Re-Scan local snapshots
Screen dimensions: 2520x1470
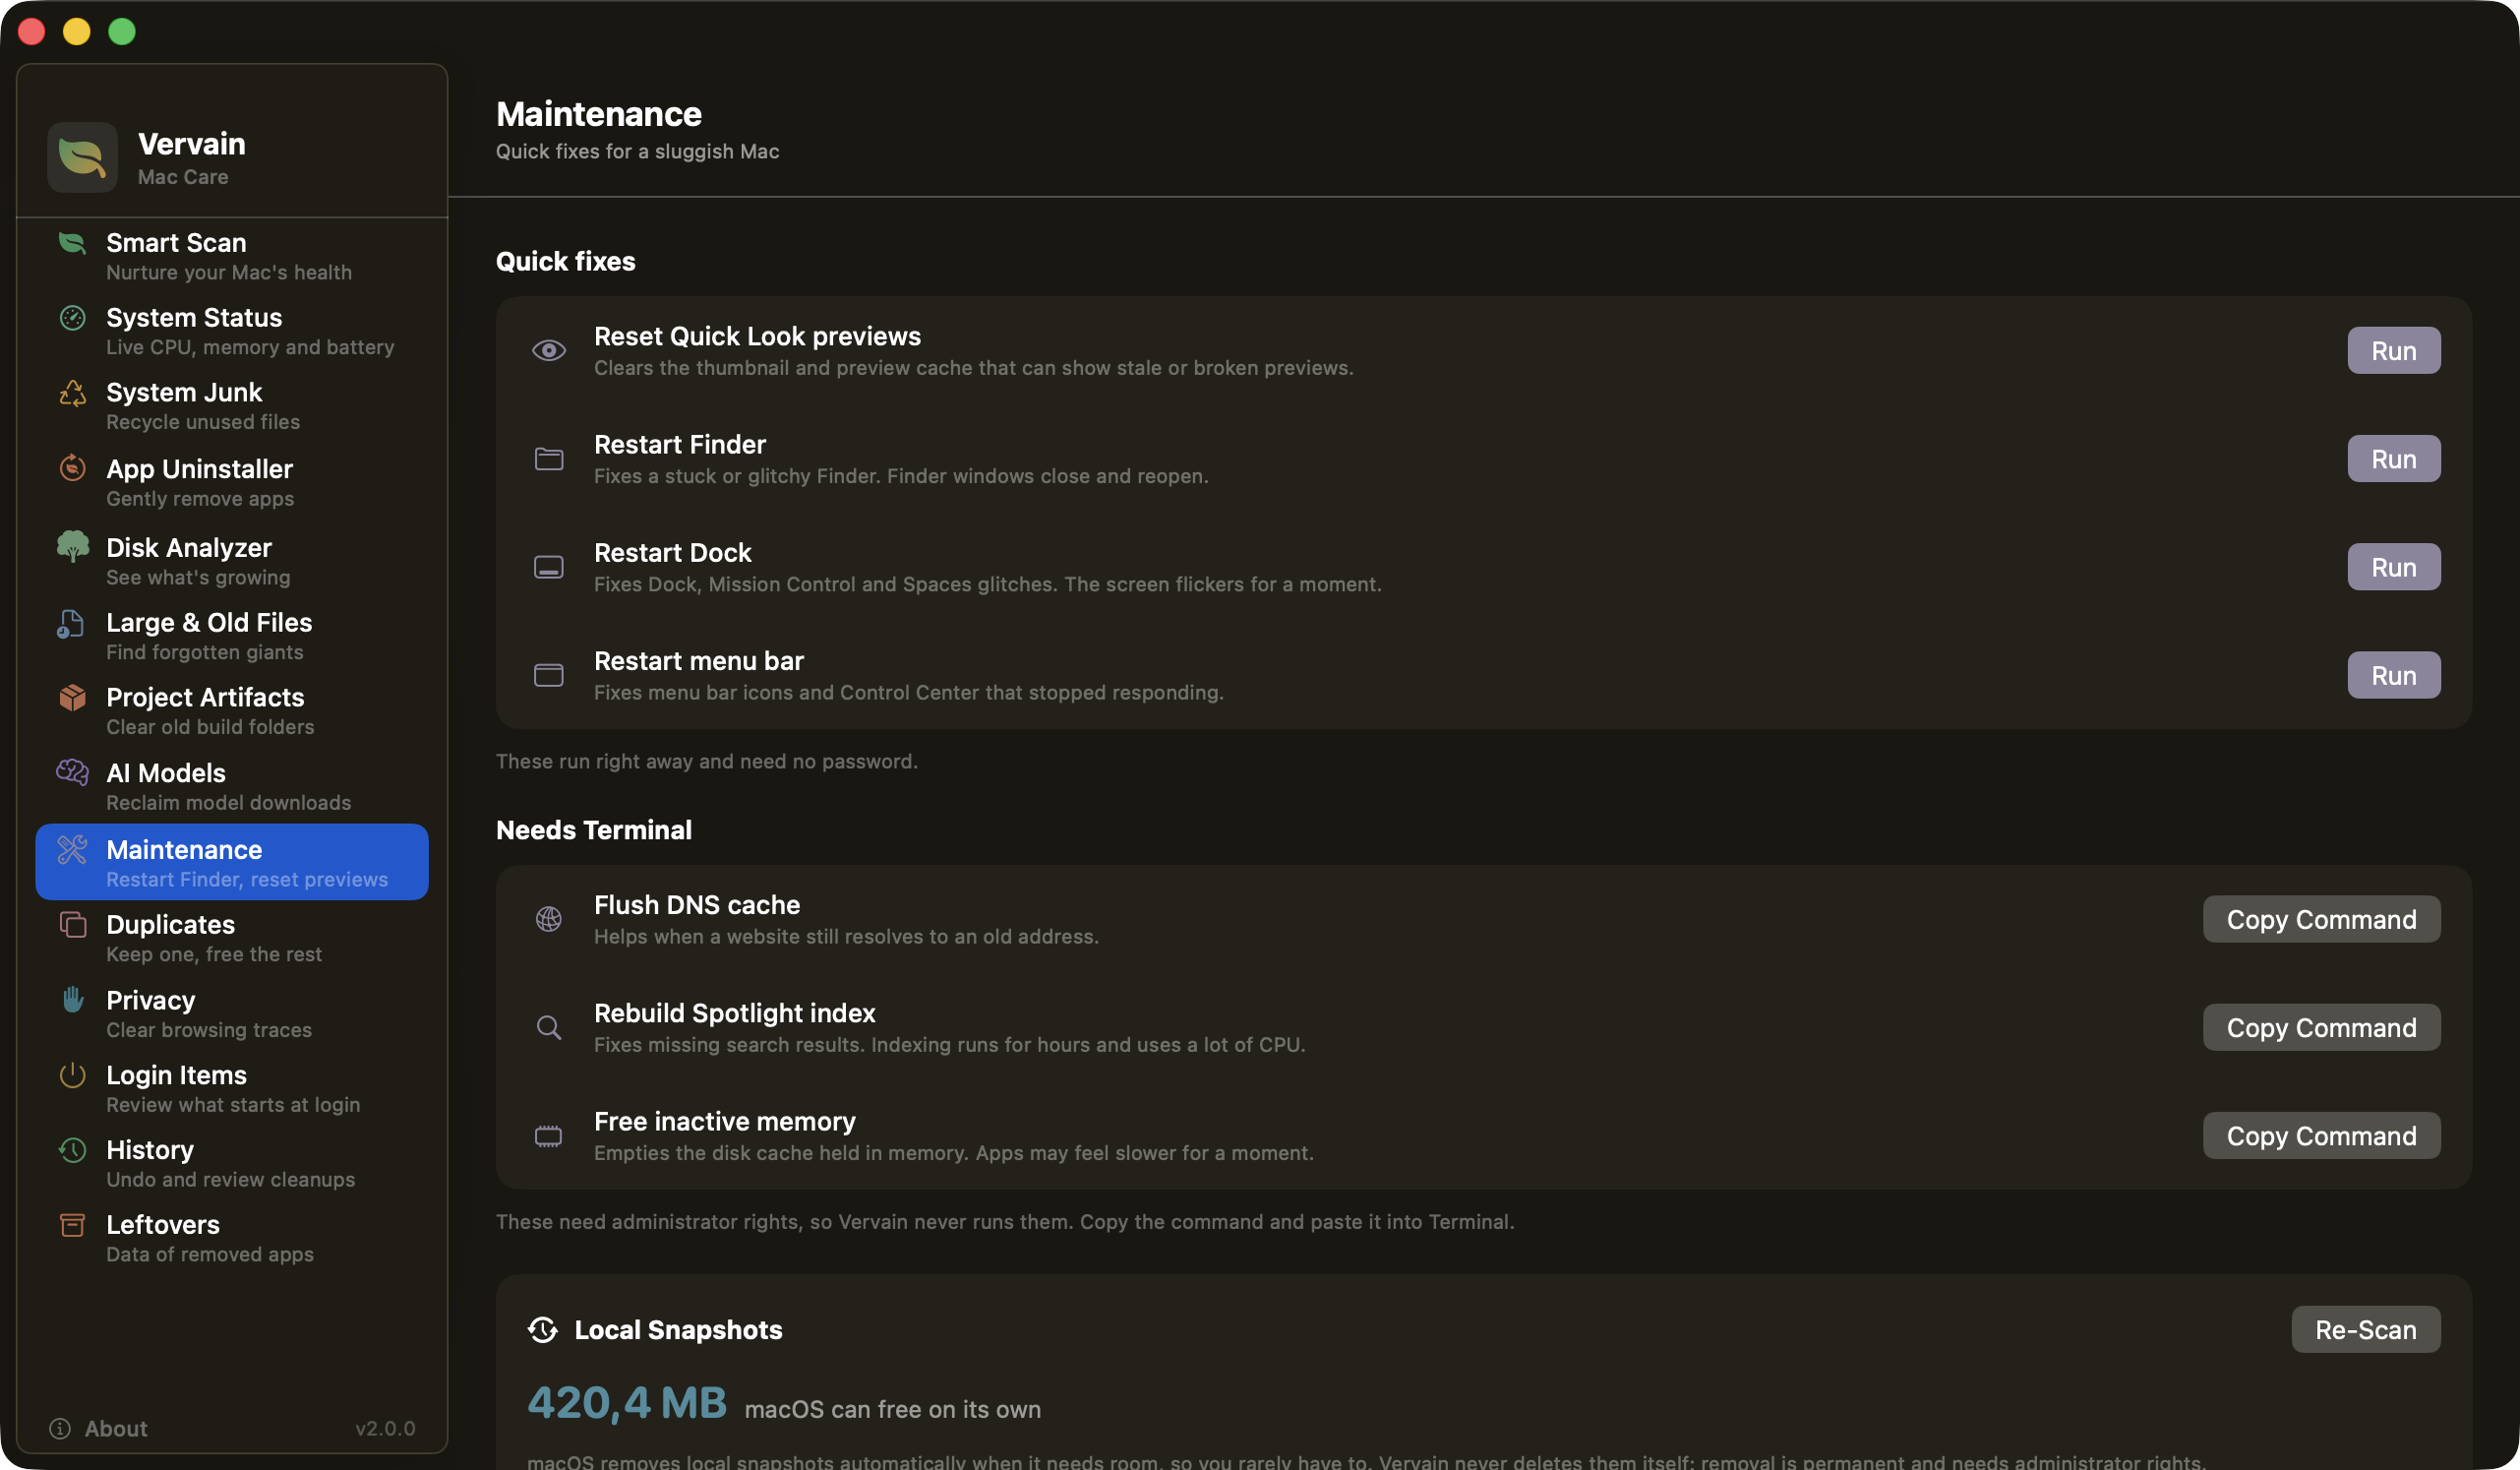[2366, 1330]
